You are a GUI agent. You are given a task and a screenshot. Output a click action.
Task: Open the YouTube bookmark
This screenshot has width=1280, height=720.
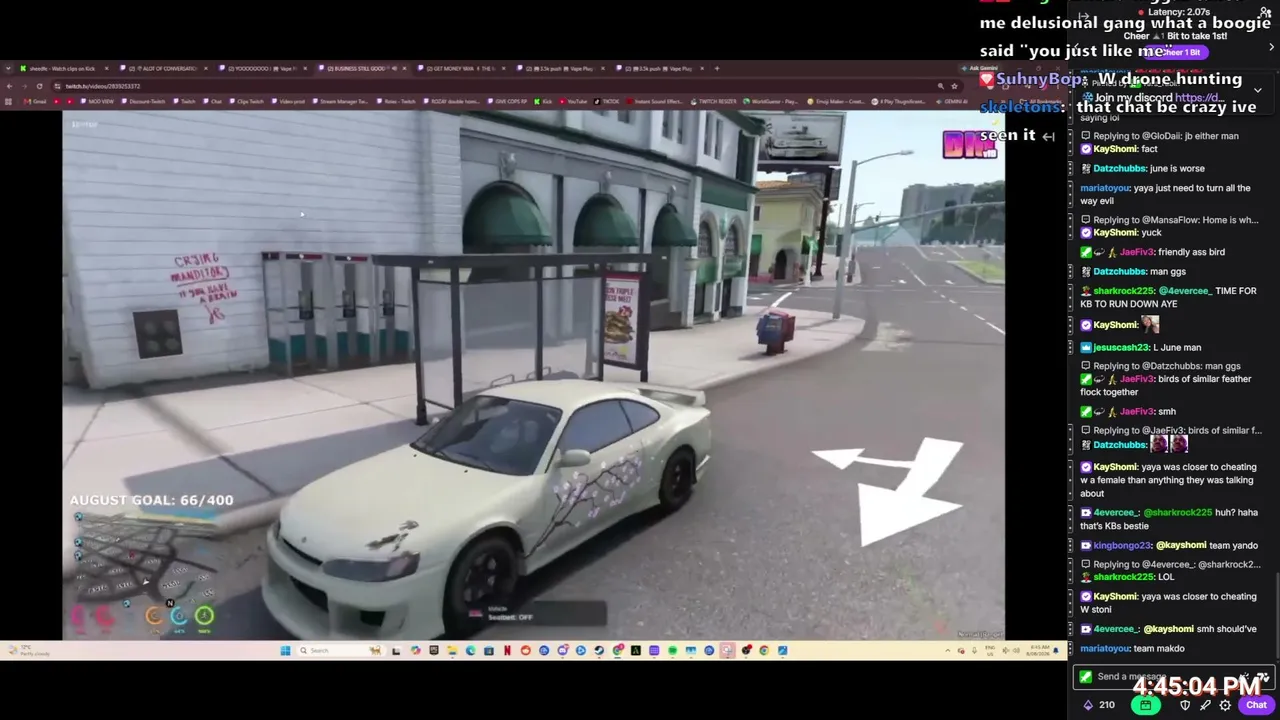[x=573, y=101]
